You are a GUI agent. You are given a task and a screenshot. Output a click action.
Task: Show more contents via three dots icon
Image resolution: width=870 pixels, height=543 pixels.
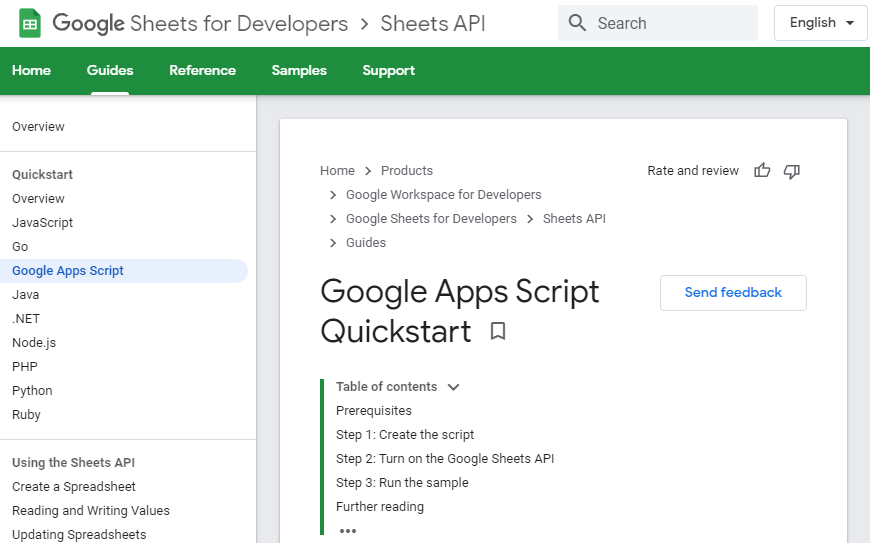348,531
